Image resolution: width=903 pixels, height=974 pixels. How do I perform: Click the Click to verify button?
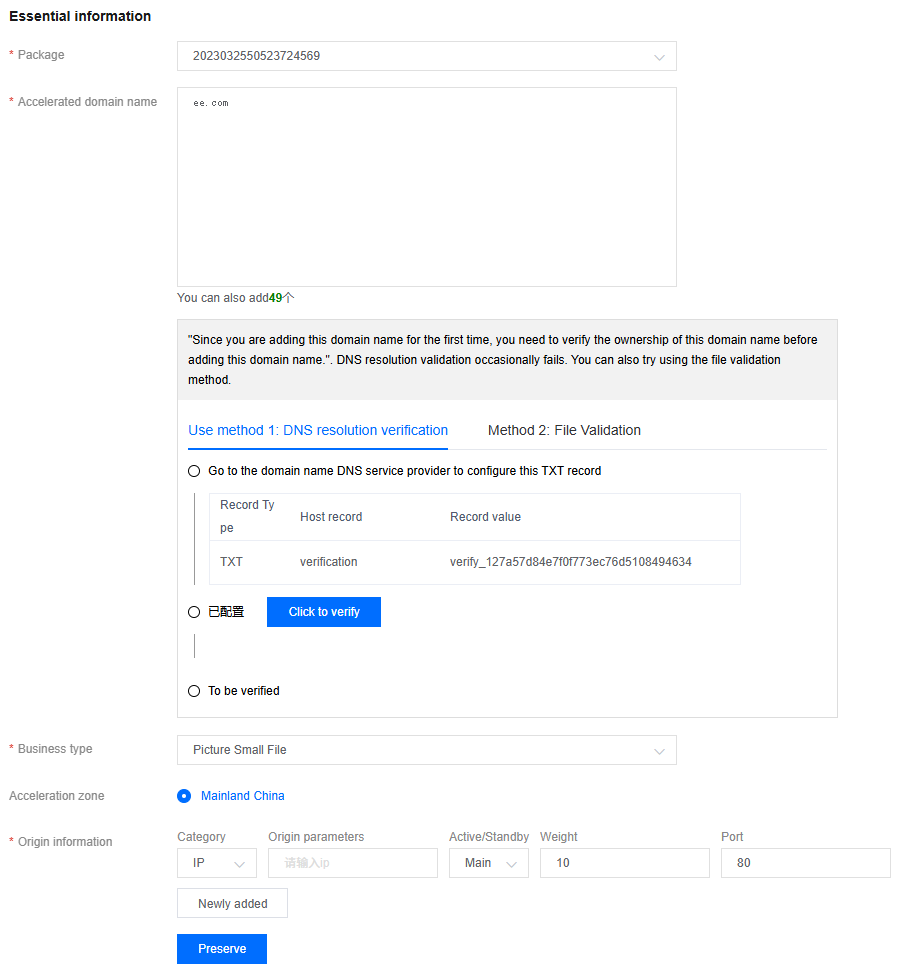click(x=324, y=612)
